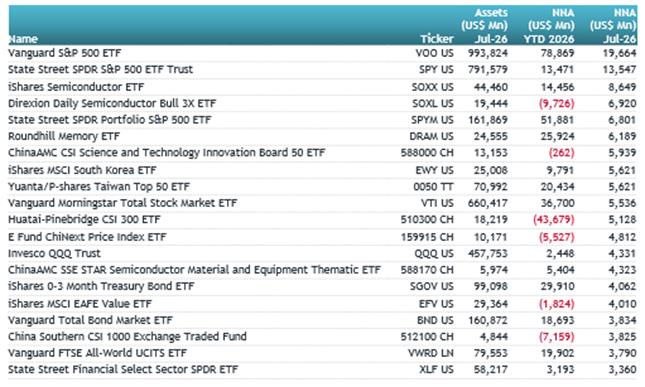Screen dimensions: 645x387
Task: Click the Ticker column header
Action: (x=437, y=39)
